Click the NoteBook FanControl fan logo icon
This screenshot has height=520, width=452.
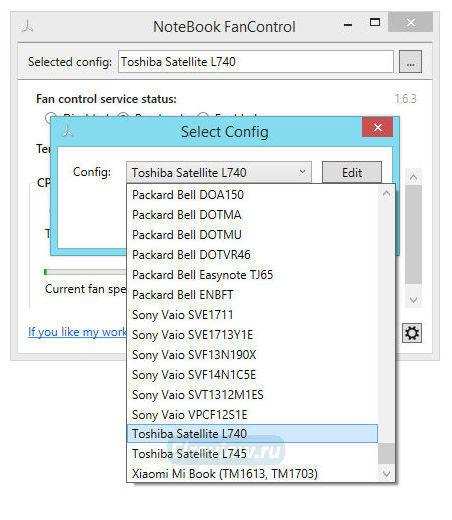[28, 26]
